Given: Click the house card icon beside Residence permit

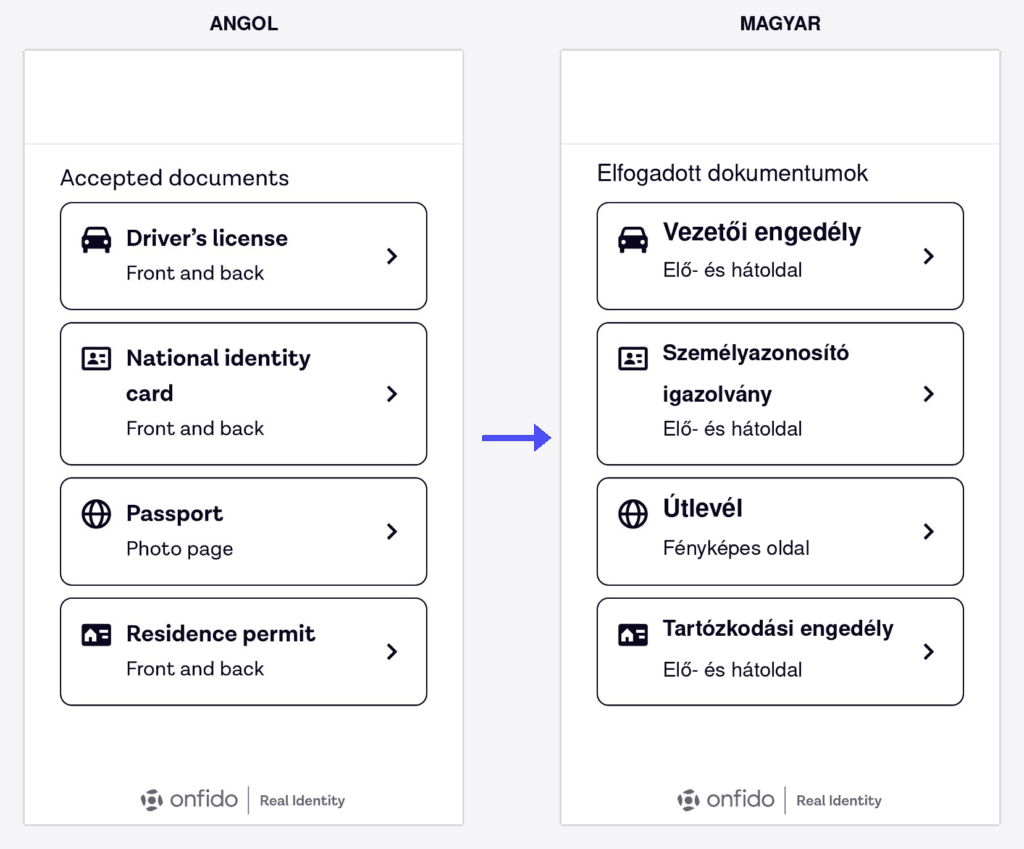Looking at the screenshot, I should (x=96, y=635).
